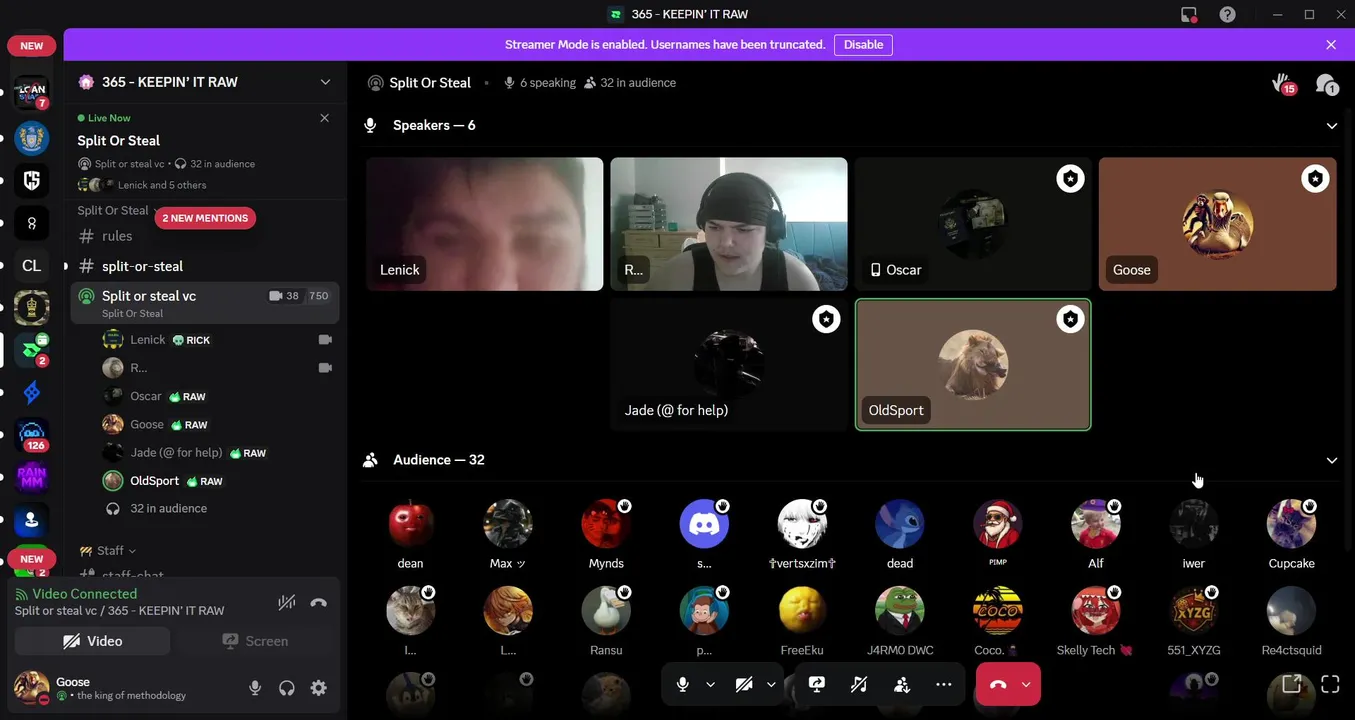1355x720 pixels.
Task: Click the Oscar speaker tile
Action: (x=973, y=224)
